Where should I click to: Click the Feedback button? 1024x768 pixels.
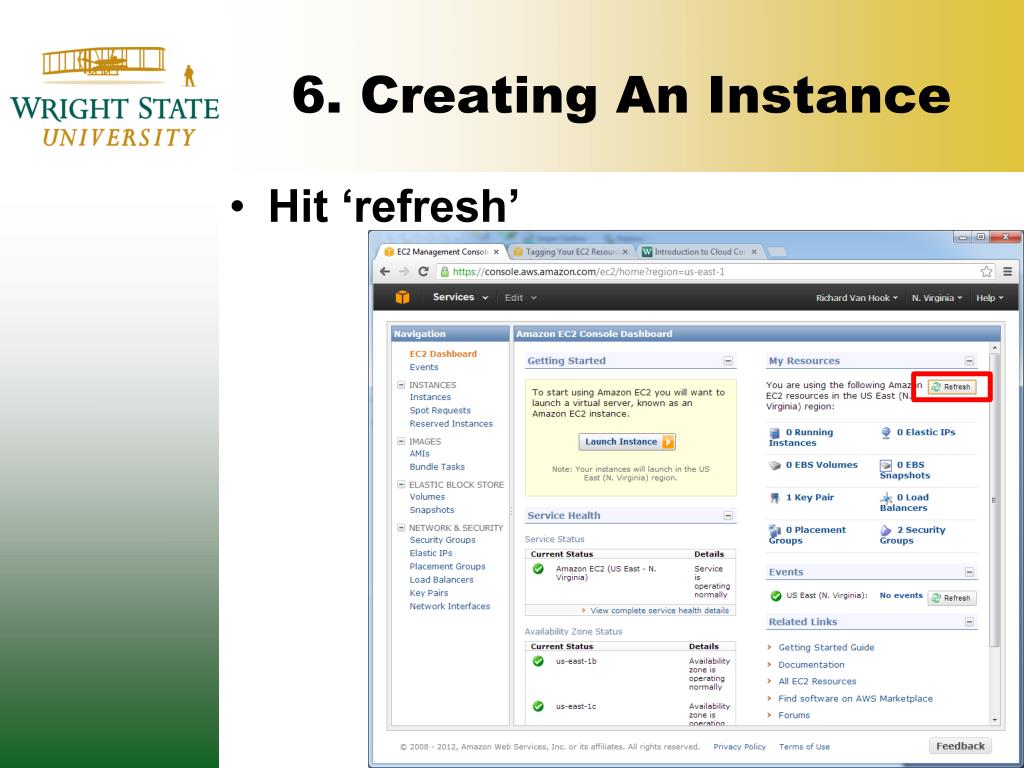(x=960, y=746)
